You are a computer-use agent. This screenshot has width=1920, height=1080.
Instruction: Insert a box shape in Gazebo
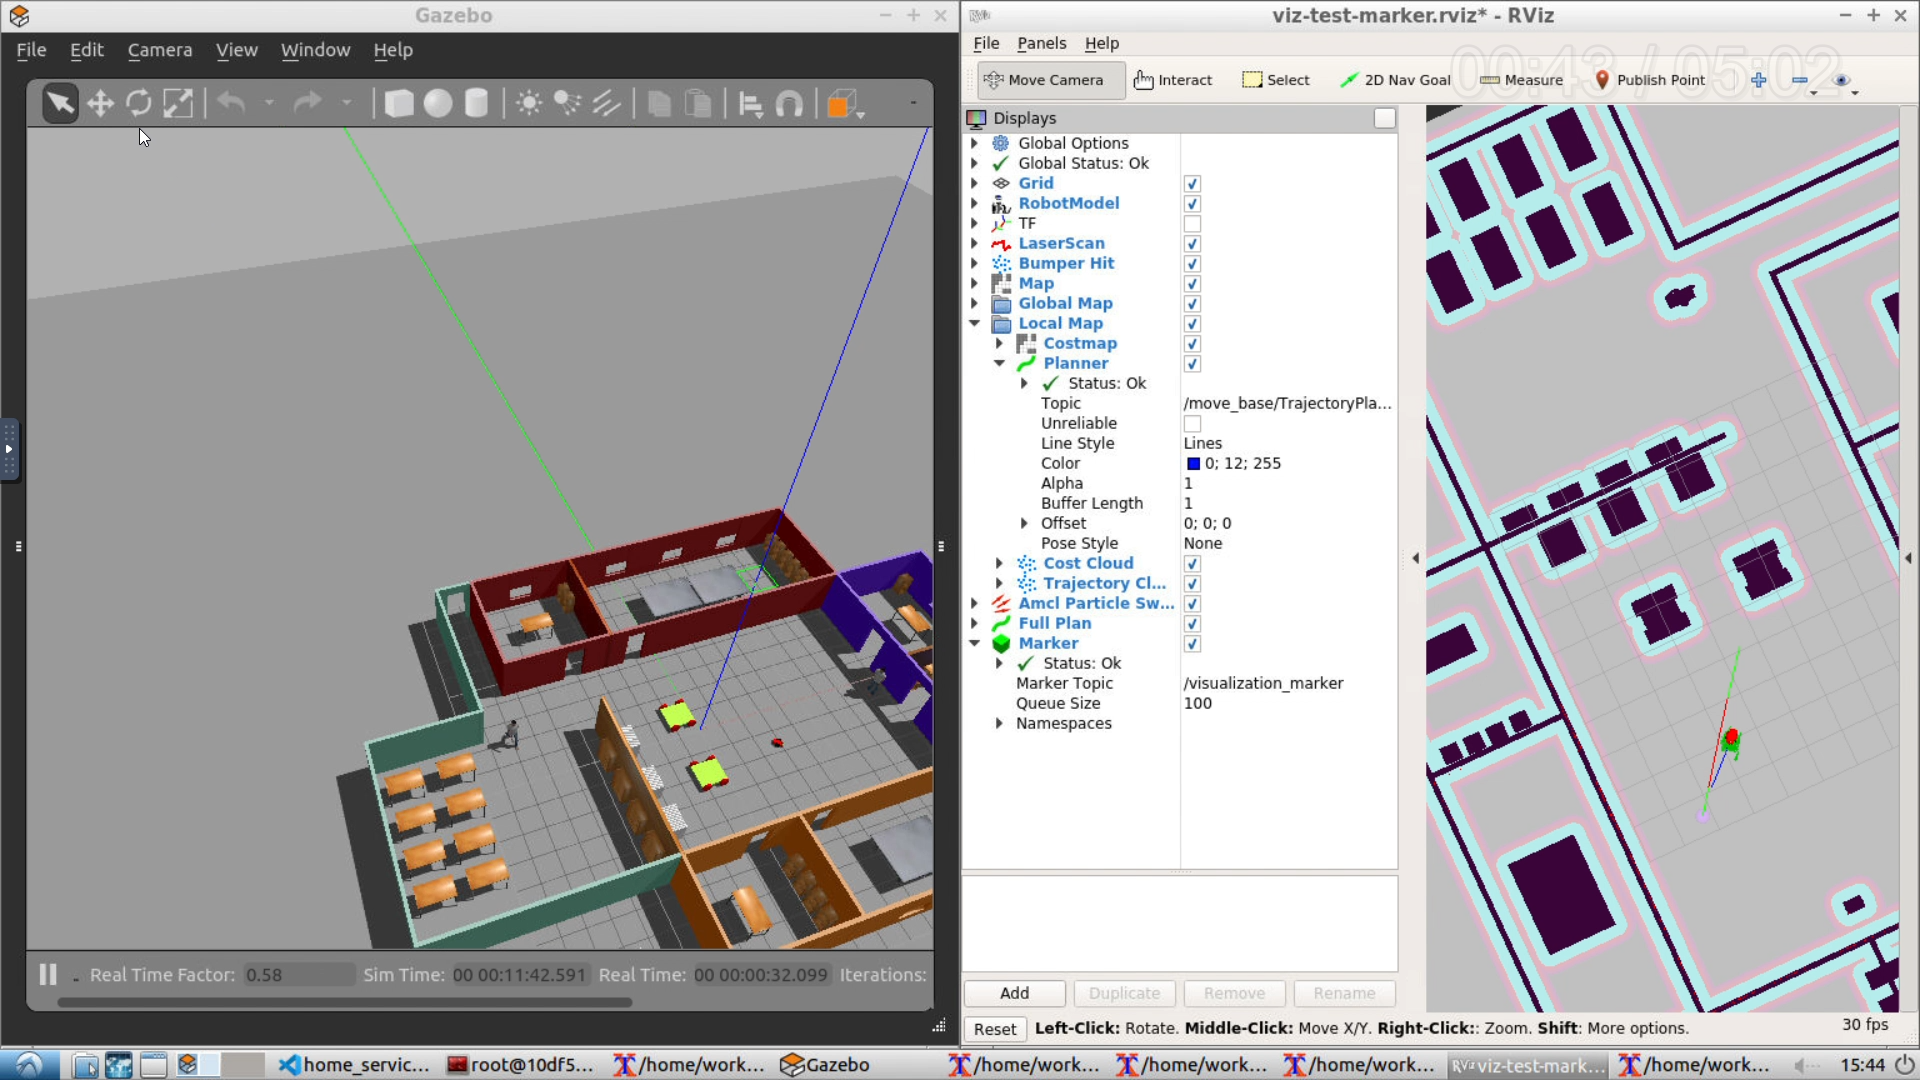click(x=399, y=103)
